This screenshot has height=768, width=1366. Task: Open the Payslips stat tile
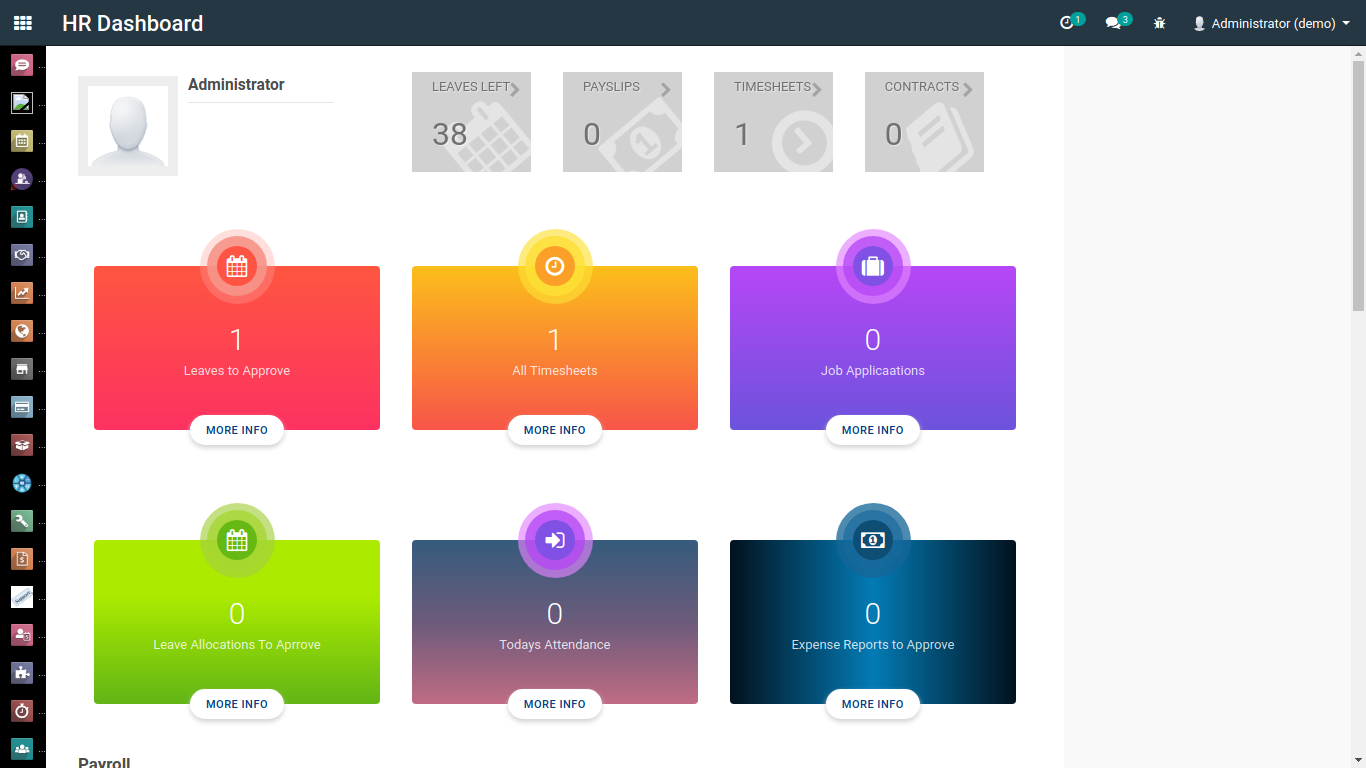click(622, 122)
